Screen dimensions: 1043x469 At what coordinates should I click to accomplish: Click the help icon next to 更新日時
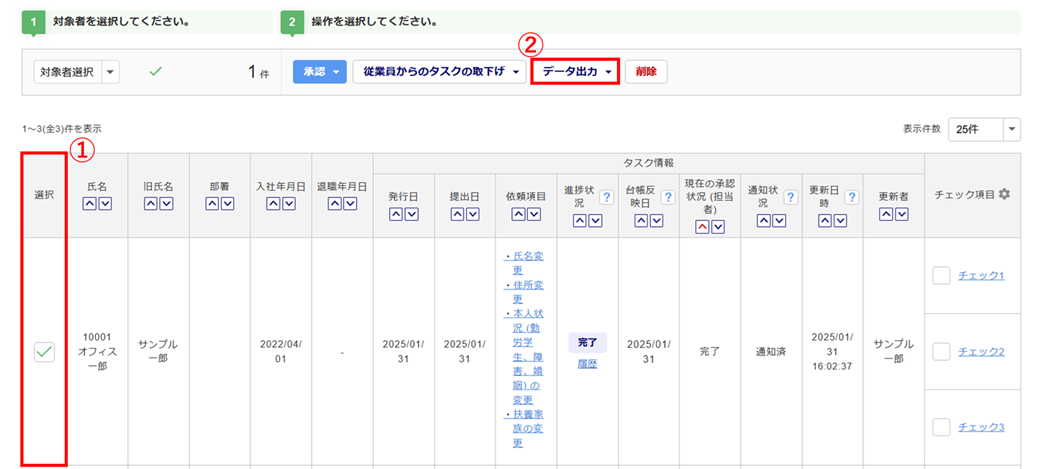click(851, 197)
